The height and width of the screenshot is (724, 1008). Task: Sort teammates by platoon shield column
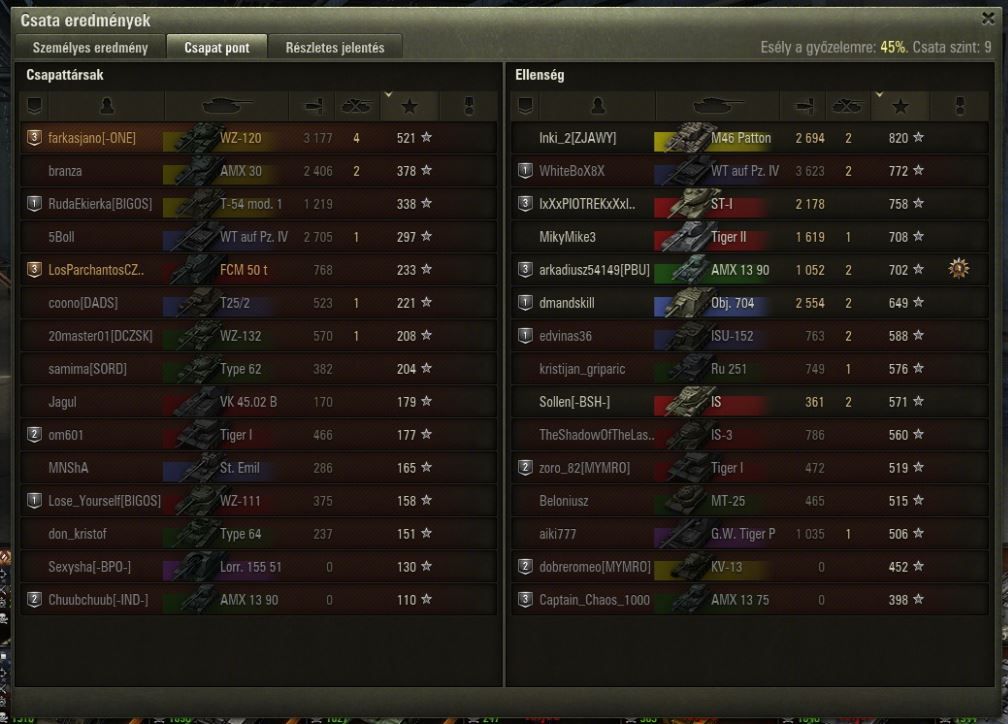point(34,105)
